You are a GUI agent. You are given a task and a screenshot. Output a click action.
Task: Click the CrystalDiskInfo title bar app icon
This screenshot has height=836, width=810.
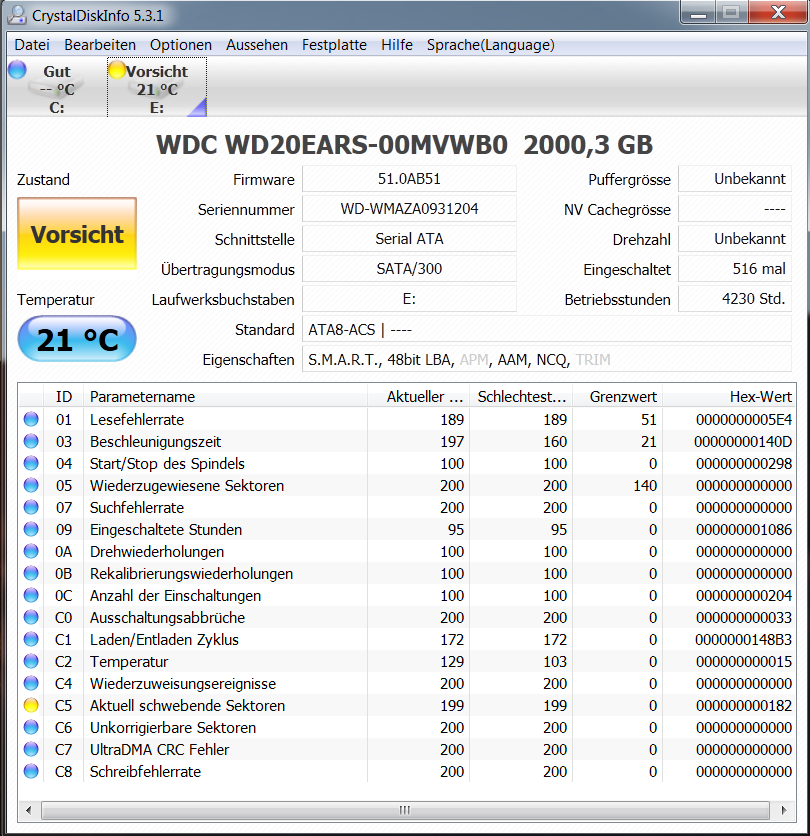click(x=17, y=15)
